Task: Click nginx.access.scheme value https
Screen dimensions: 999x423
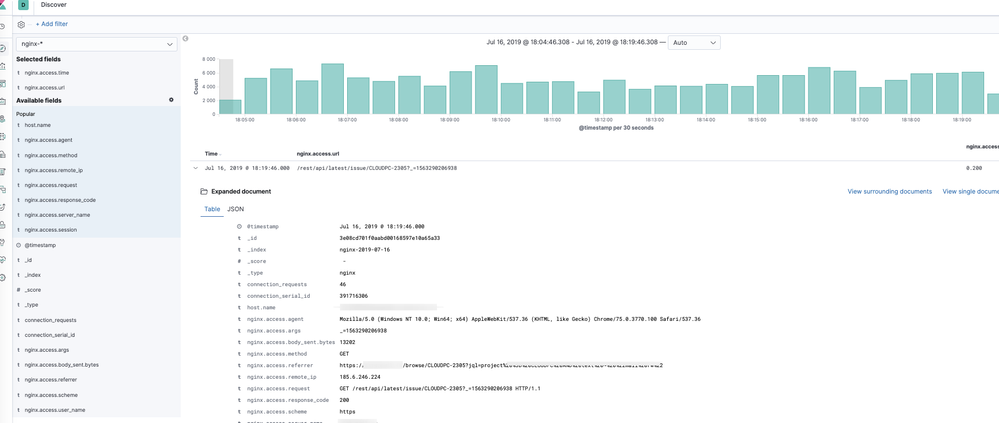Action: click(348, 412)
